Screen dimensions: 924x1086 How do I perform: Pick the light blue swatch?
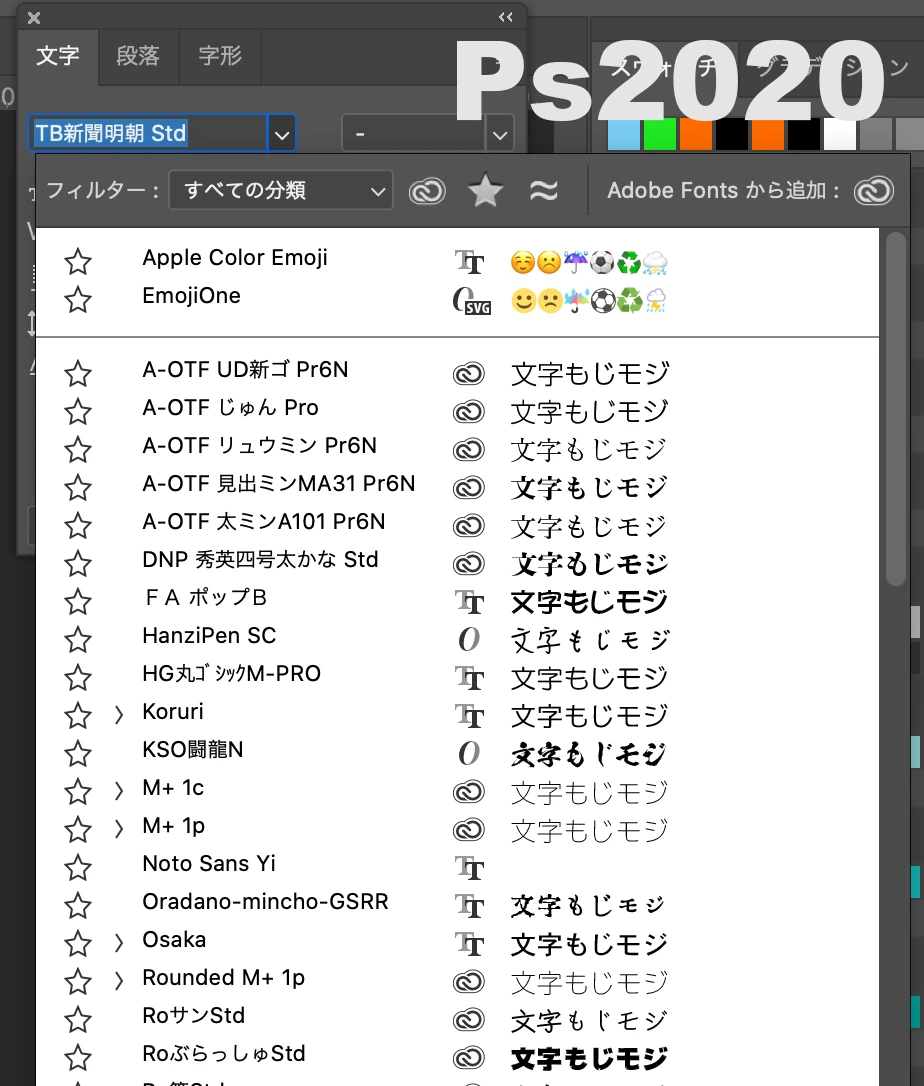click(623, 135)
